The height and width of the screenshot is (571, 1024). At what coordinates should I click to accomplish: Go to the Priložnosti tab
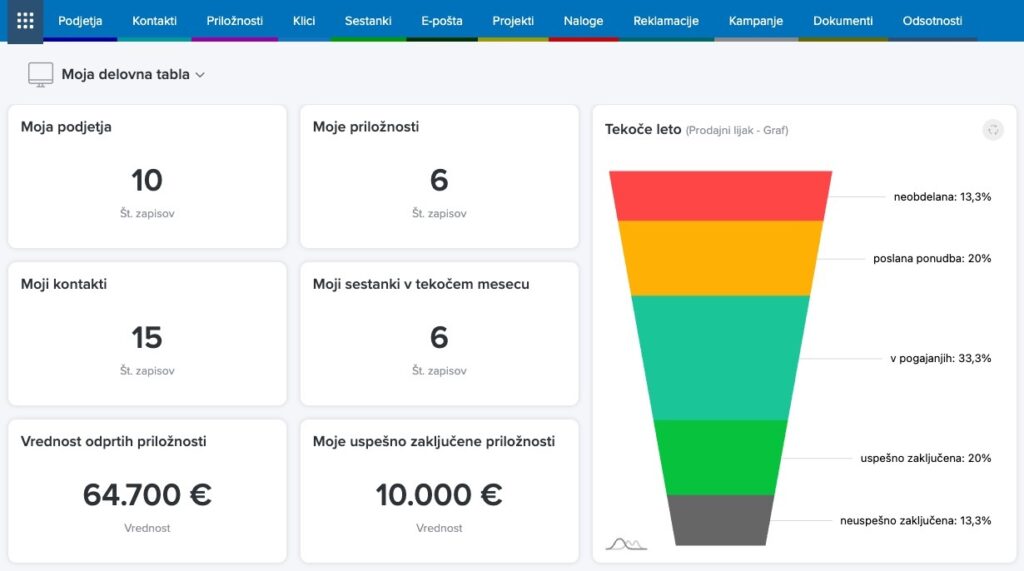(234, 21)
